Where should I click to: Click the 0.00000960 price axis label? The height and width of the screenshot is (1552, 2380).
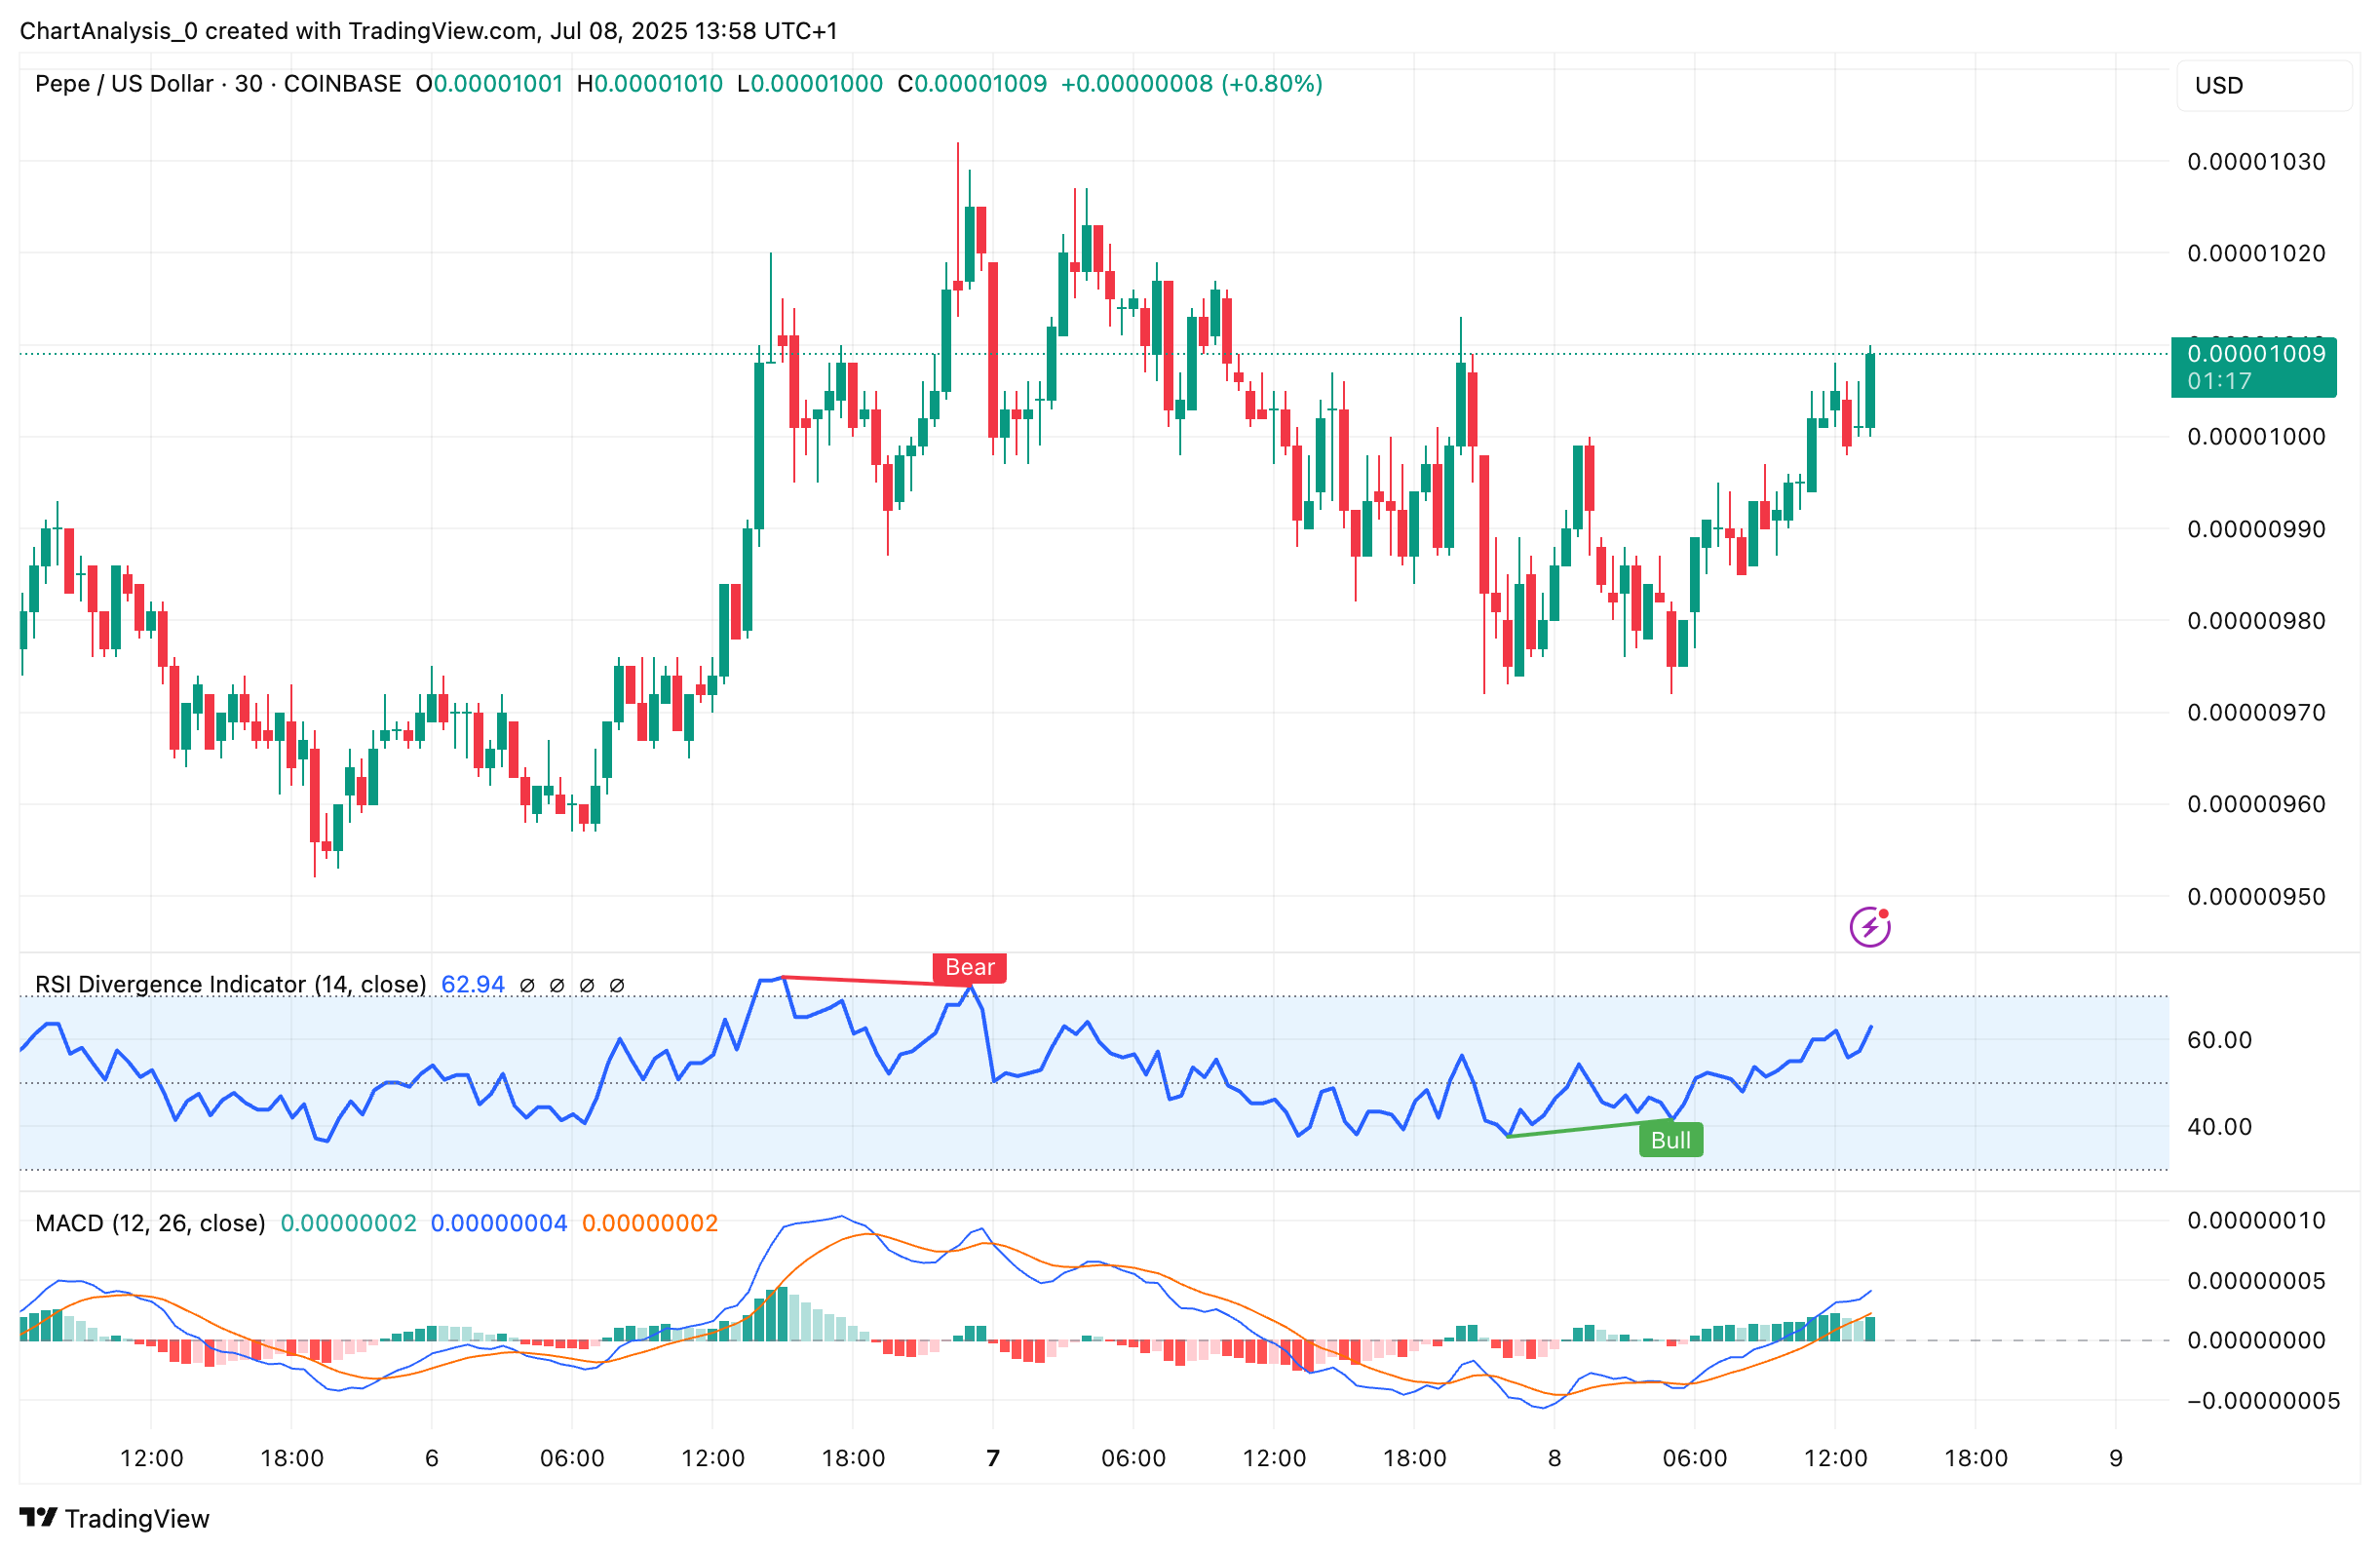point(2256,804)
